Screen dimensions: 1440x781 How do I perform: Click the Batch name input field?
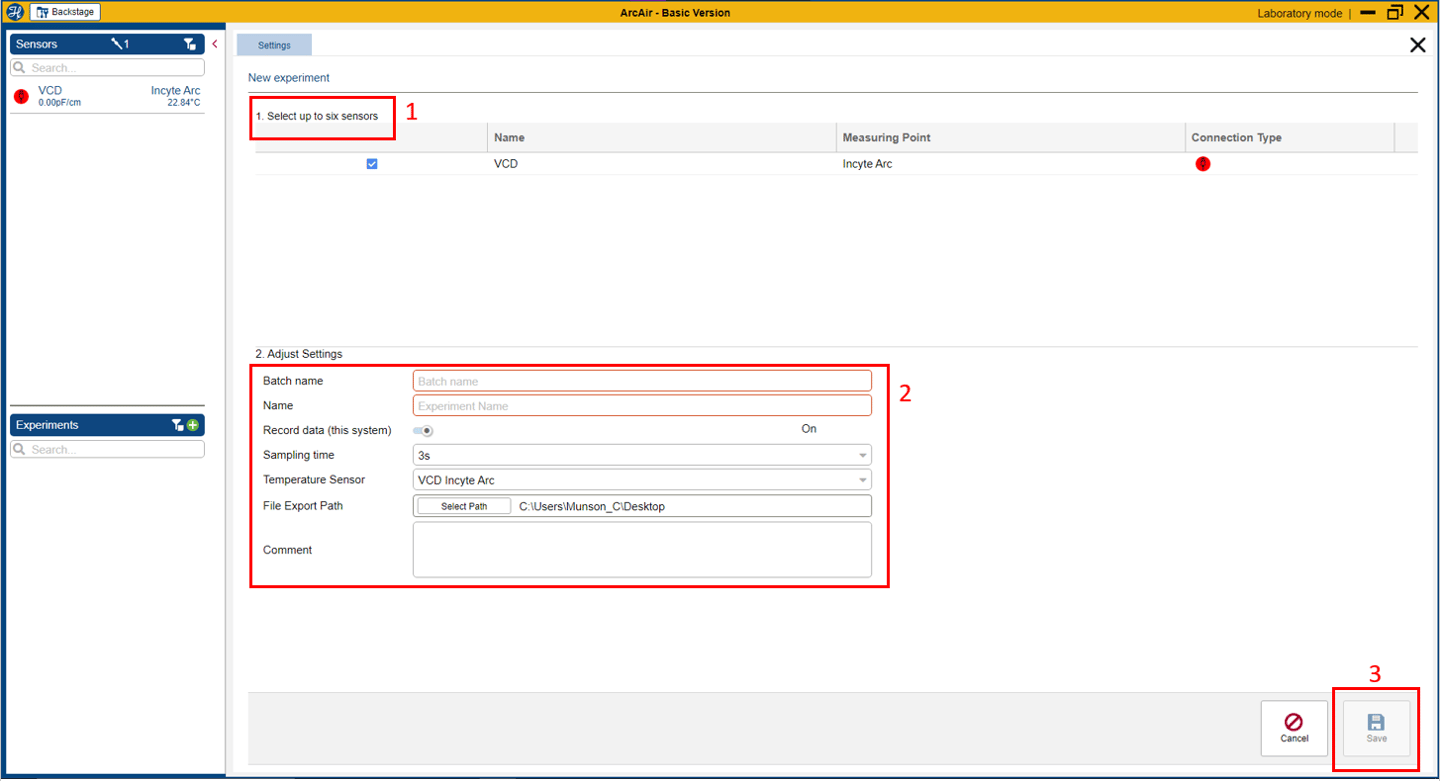pyautogui.click(x=642, y=381)
